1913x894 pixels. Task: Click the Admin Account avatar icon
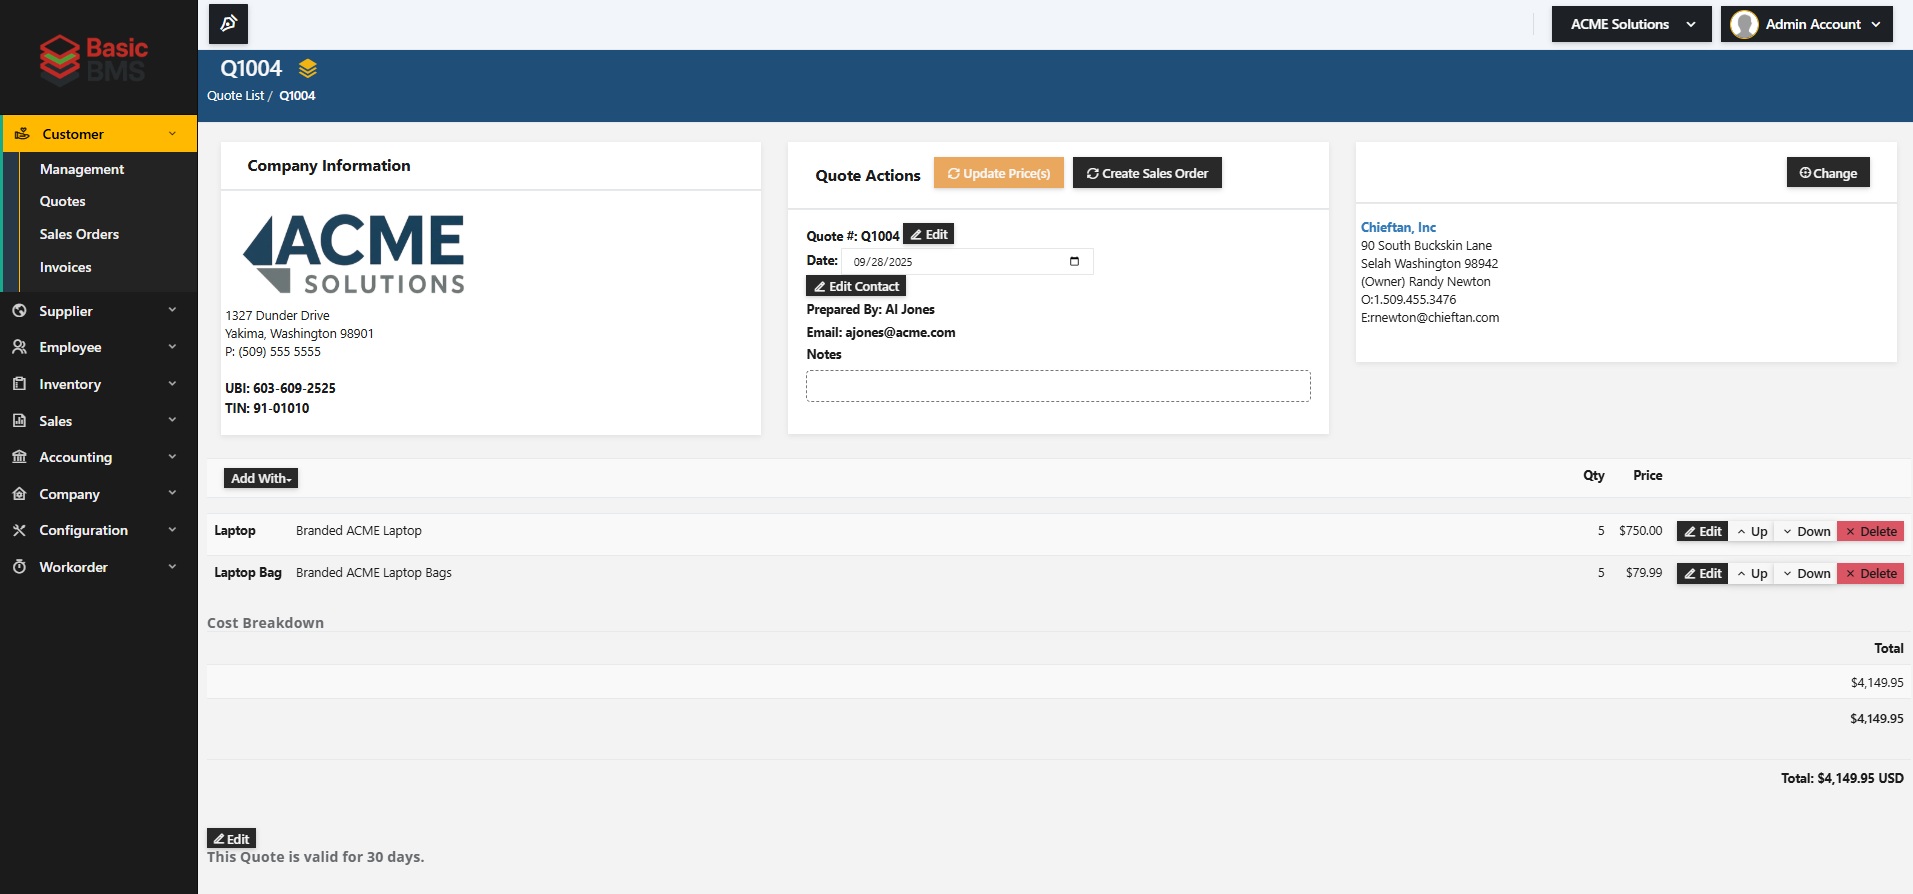tap(1744, 24)
